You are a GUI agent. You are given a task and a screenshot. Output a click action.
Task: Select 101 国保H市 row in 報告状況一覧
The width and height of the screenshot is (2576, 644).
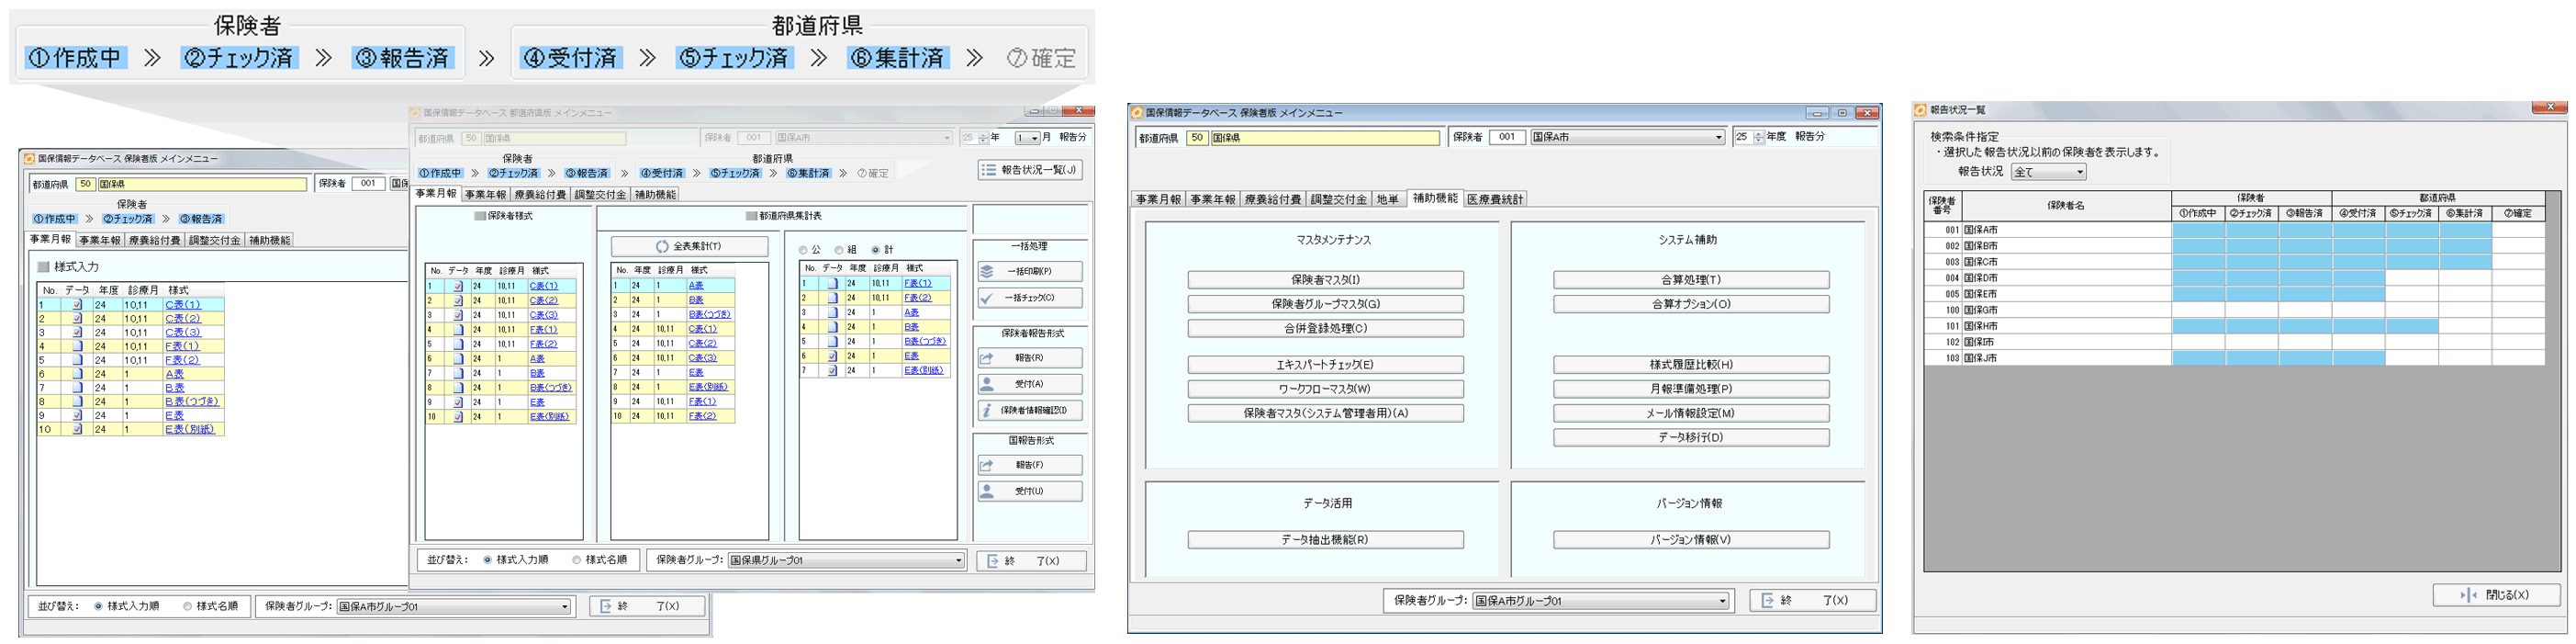2234,326
